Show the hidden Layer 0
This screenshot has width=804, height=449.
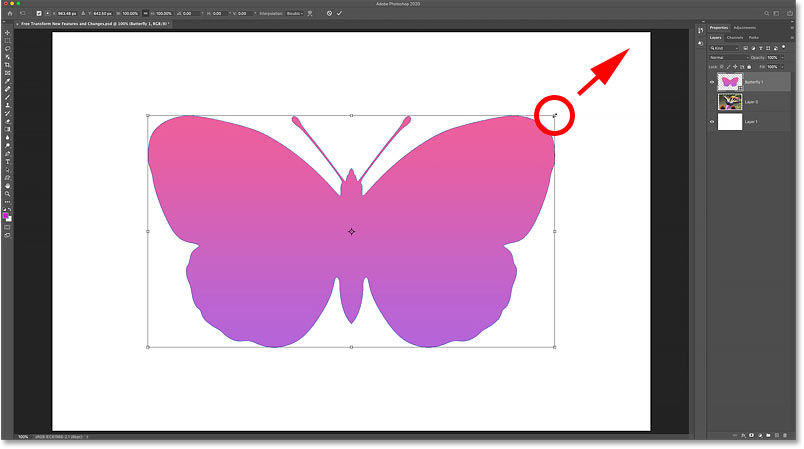tap(712, 102)
